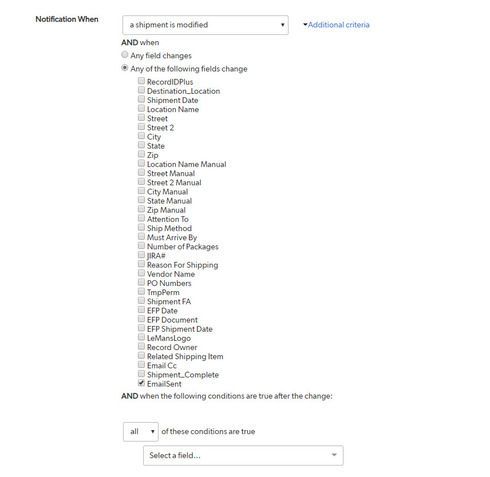
Task: Select the 'Any field changes' radio button
Action: point(125,55)
